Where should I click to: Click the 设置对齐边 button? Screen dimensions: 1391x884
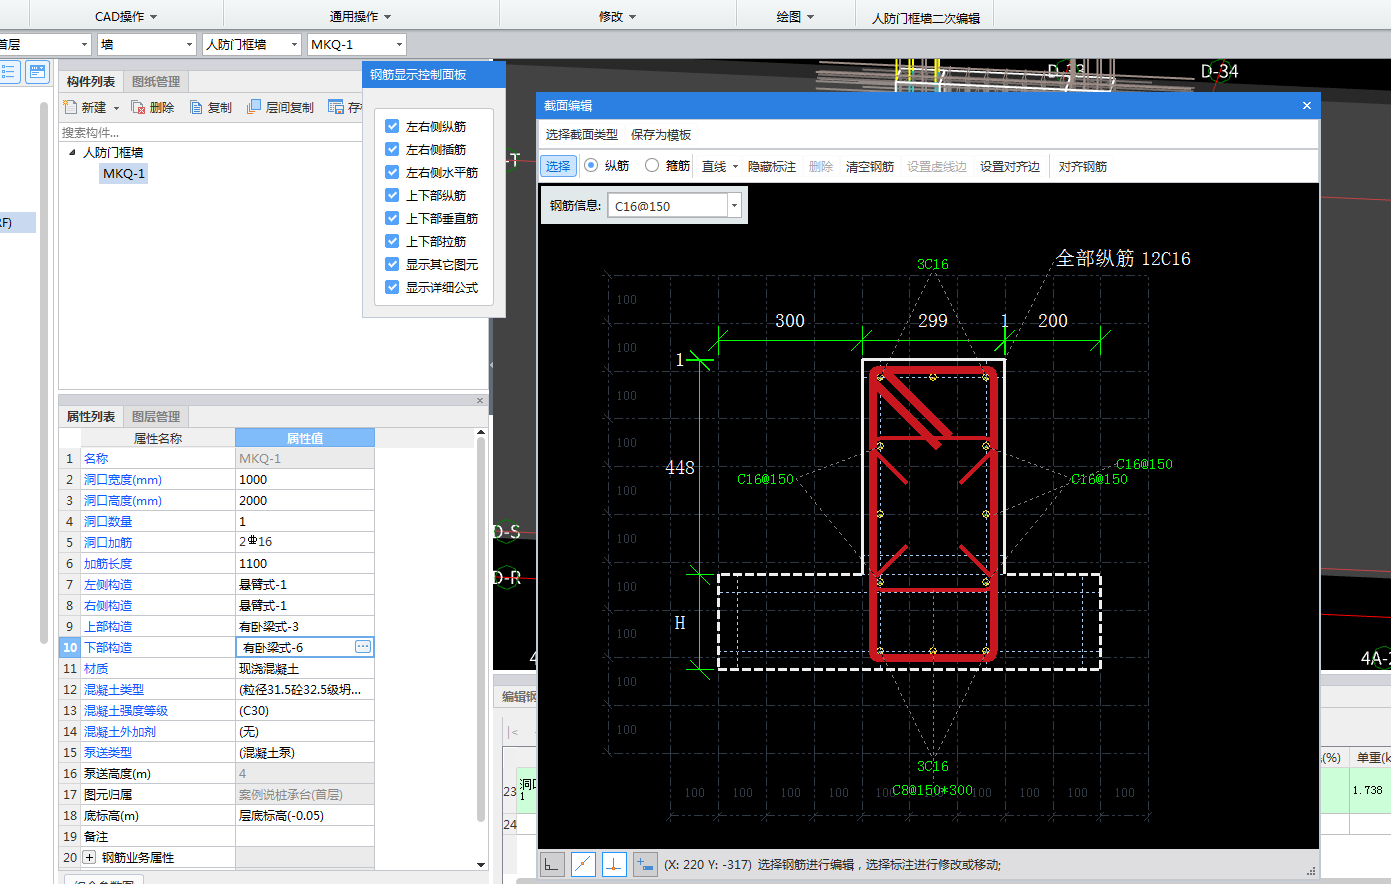click(1010, 167)
